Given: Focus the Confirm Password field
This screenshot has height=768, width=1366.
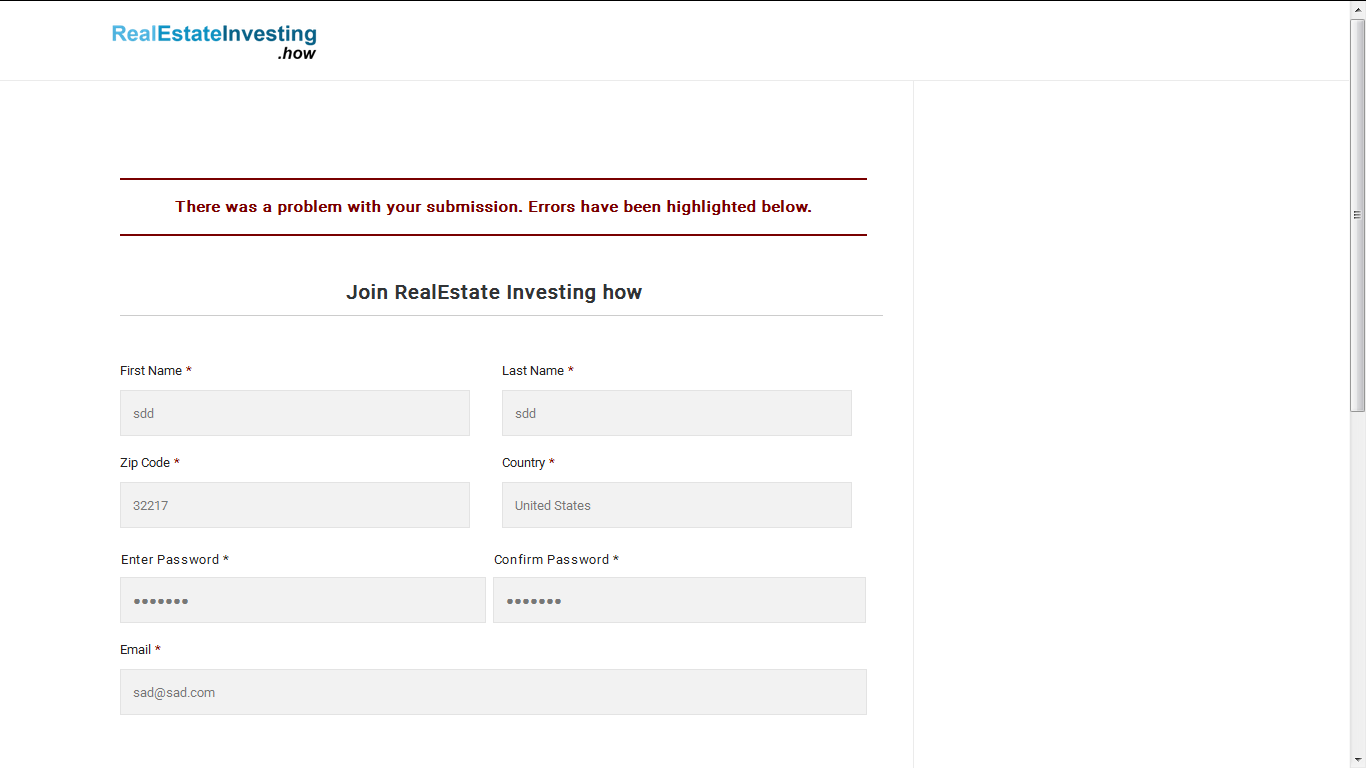Looking at the screenshot, I should [x=679, y=600].
